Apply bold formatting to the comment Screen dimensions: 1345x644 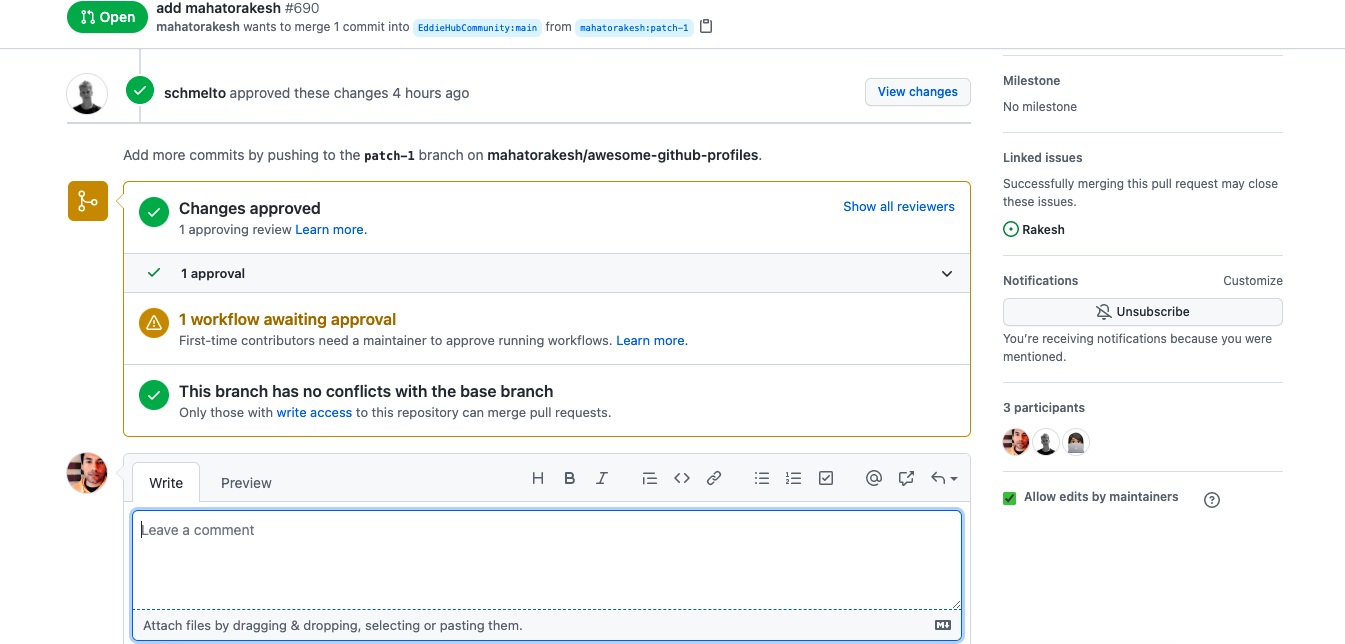(570, 479)
